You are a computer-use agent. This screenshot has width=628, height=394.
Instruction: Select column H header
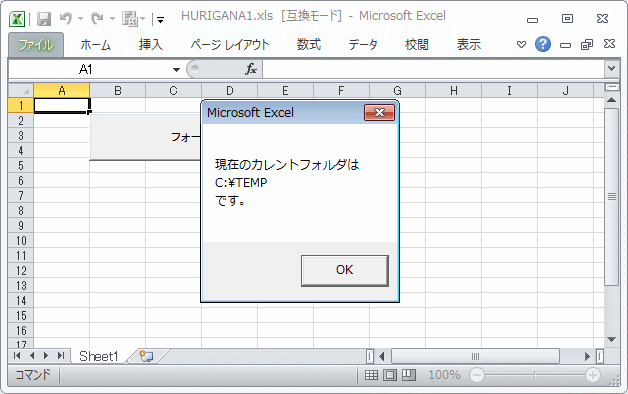pyautogui.click(x=453, y=91)
